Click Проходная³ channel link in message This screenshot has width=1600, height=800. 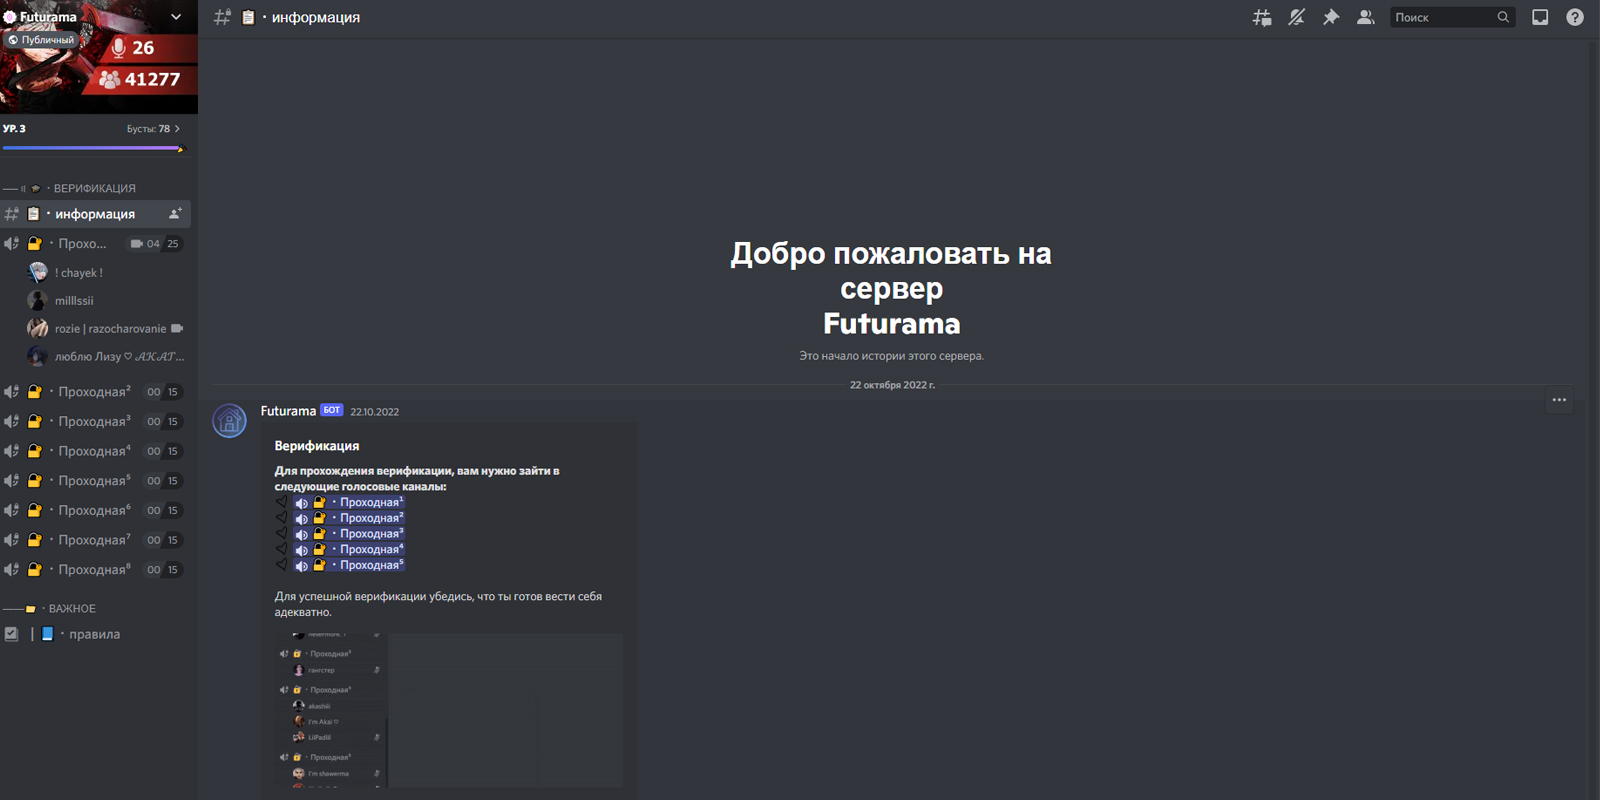[x=371, y=534]
